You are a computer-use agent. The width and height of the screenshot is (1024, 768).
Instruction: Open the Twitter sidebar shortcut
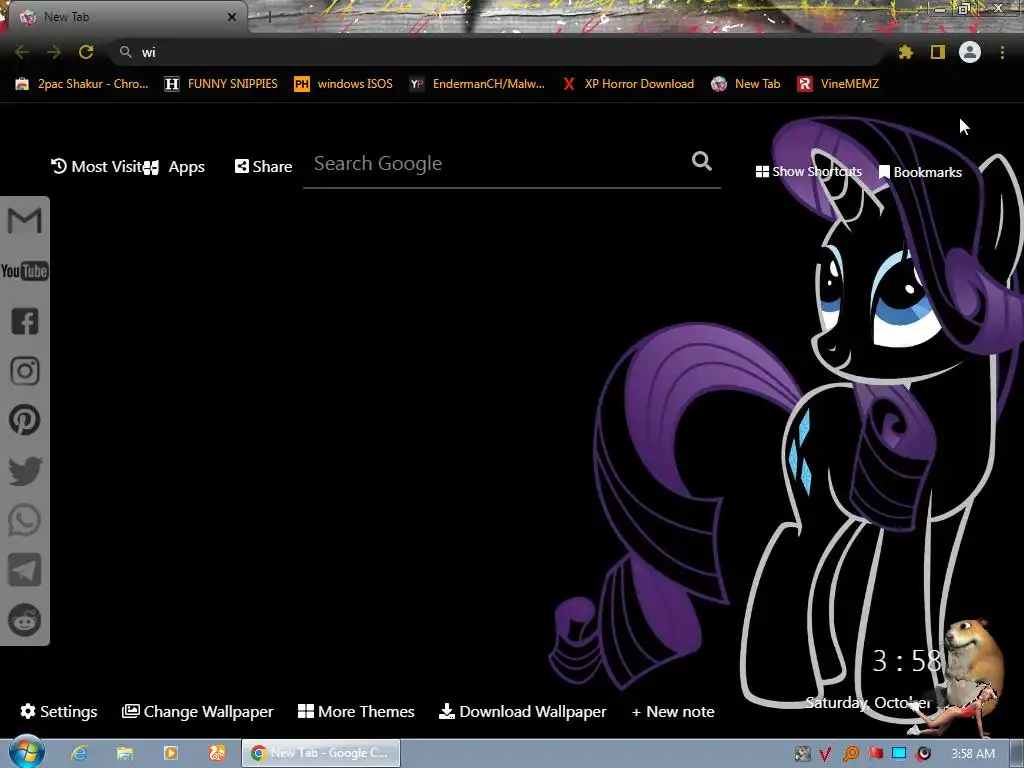(x=25, y=471)
